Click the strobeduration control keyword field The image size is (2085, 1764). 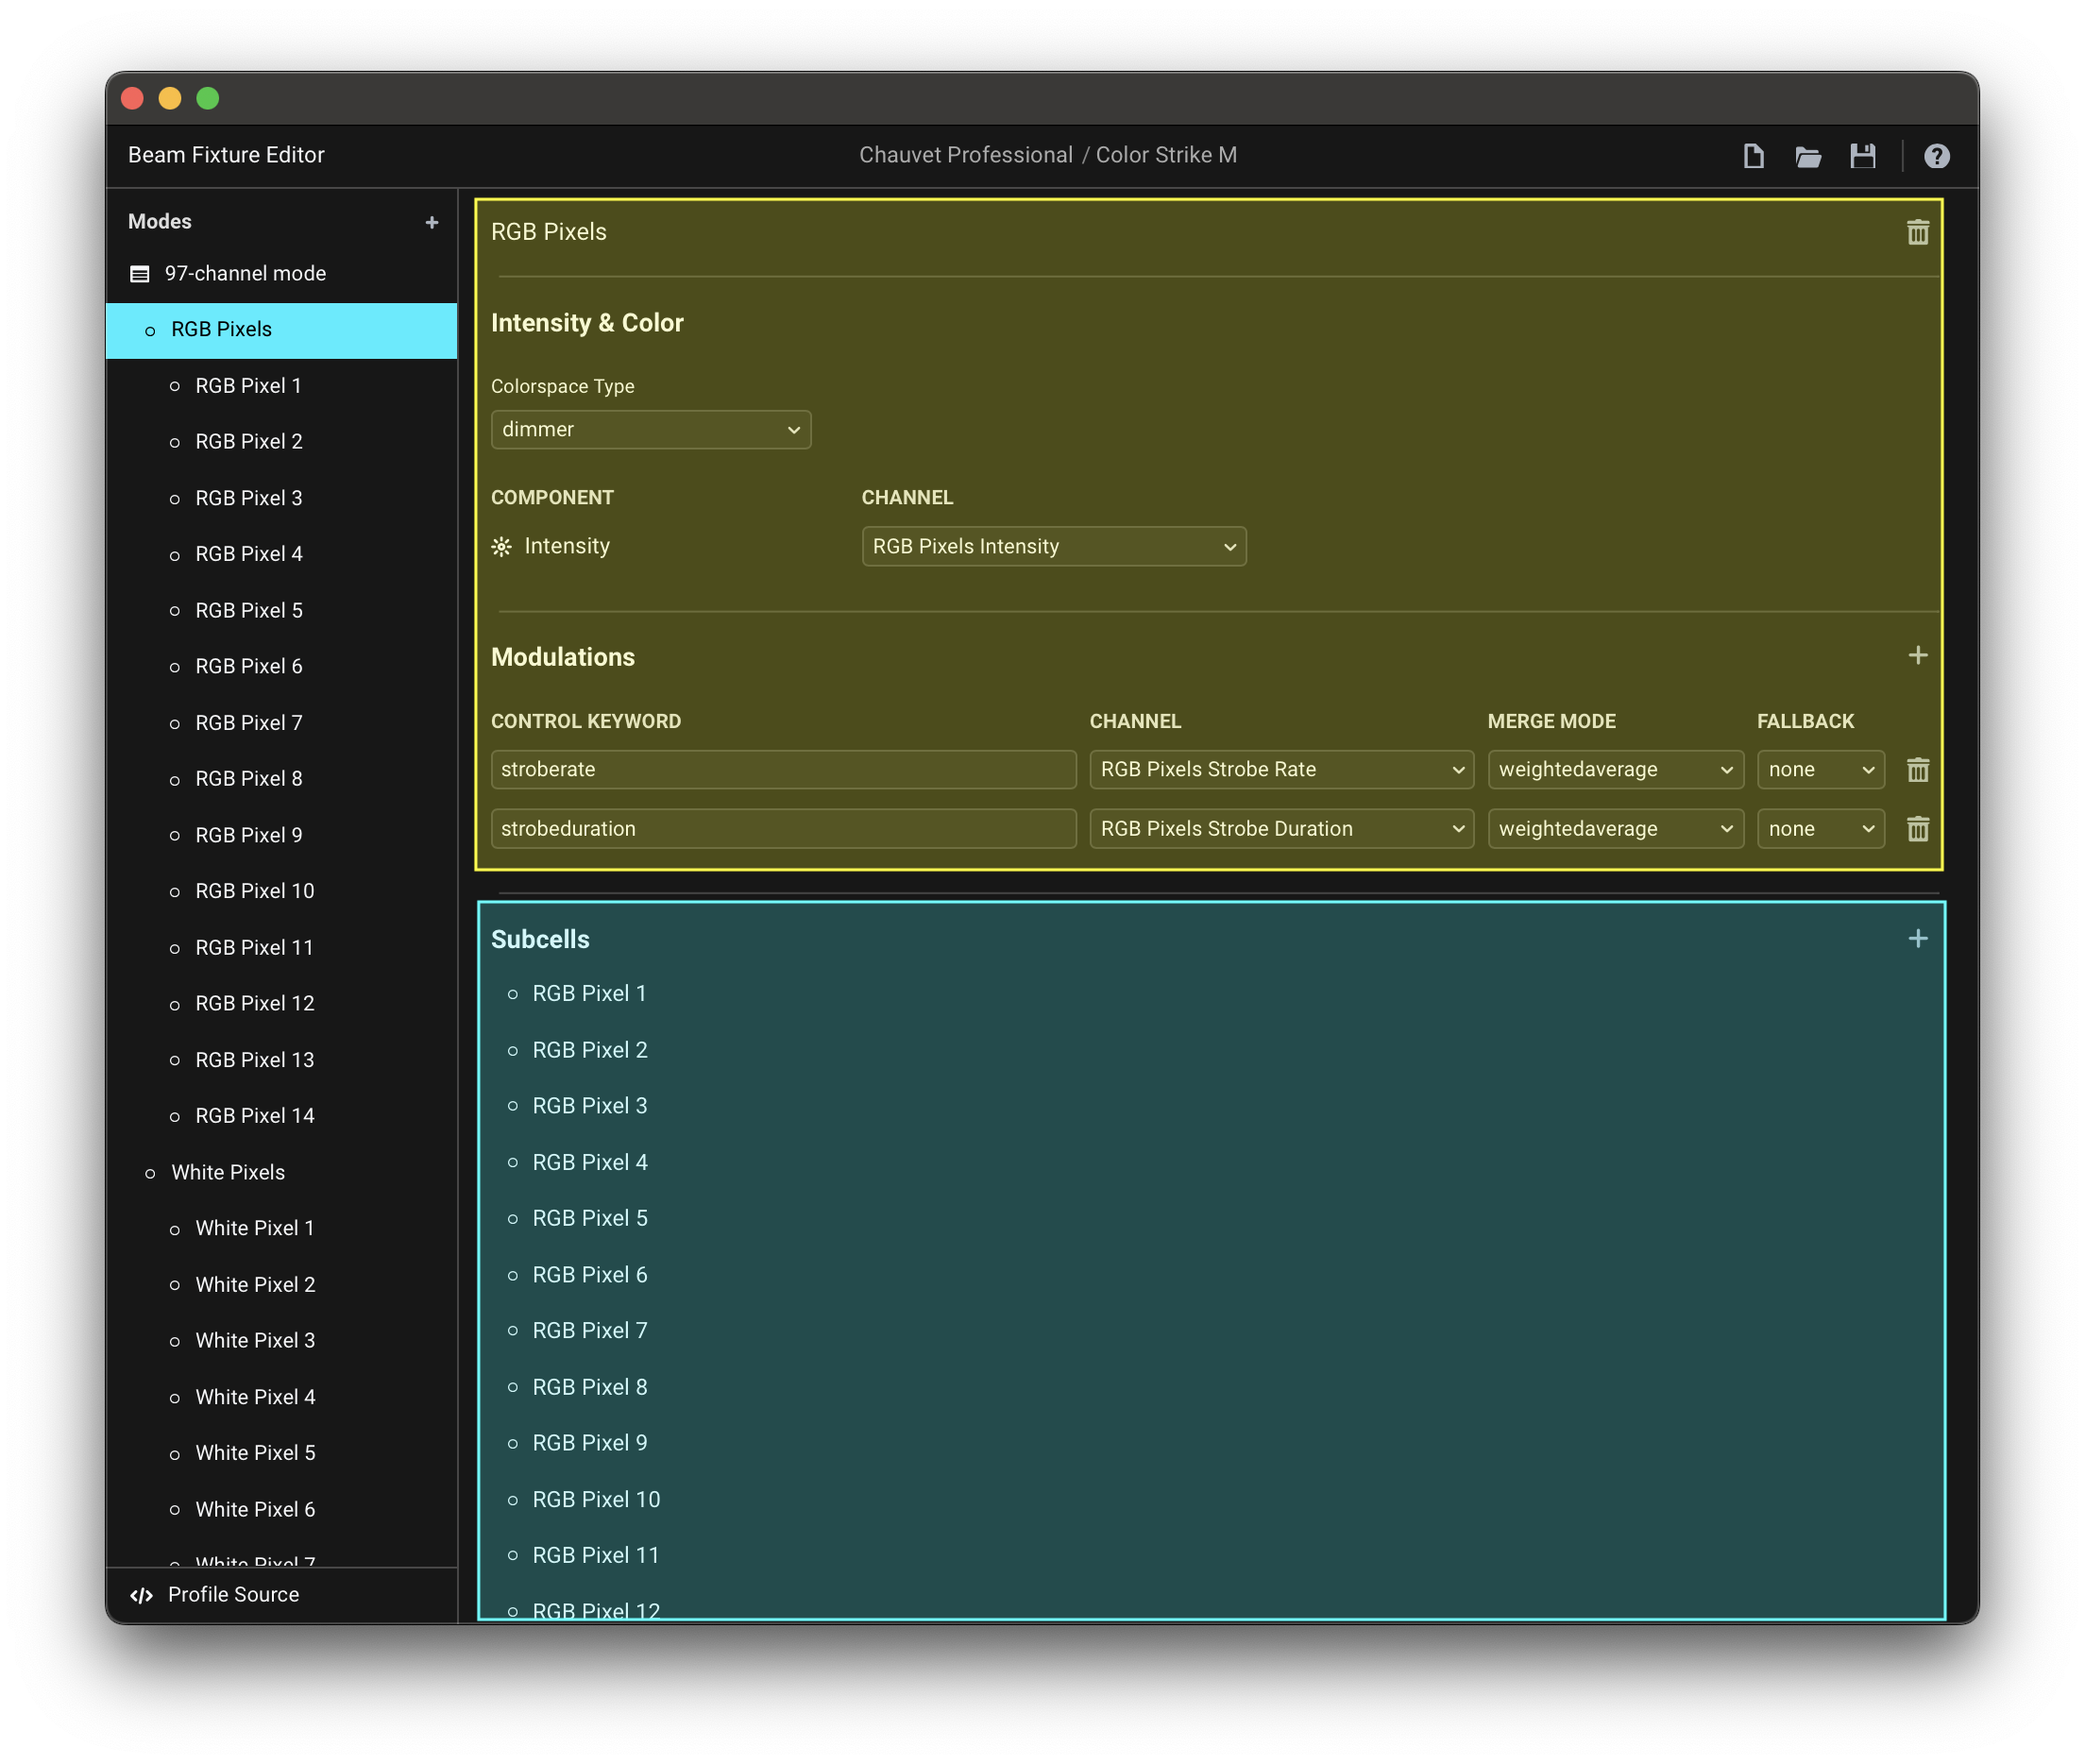tap(783, 828)
